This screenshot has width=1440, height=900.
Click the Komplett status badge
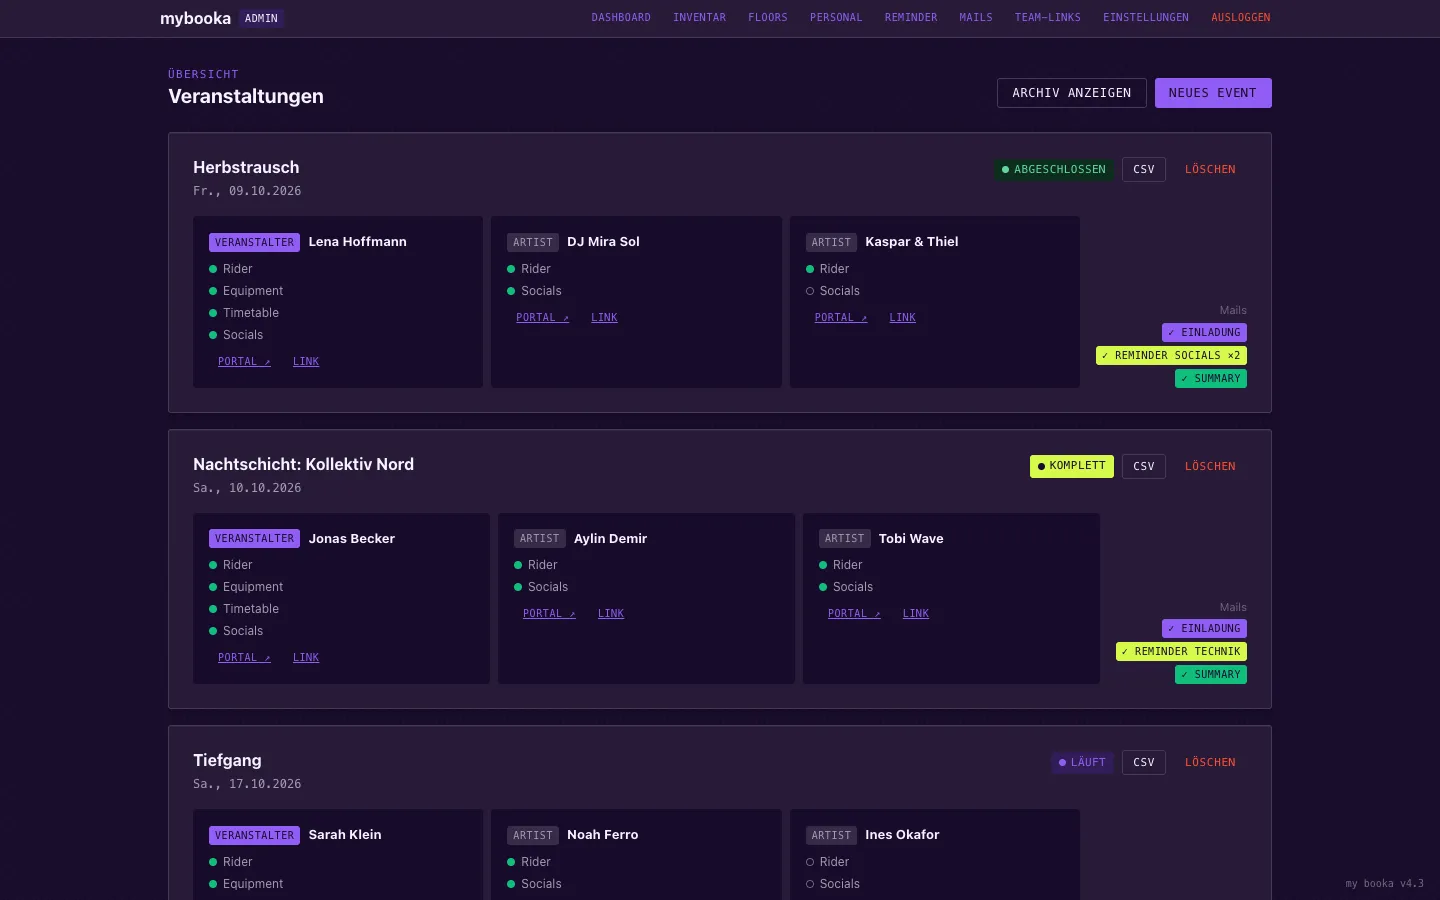(x=1072, y=466)
